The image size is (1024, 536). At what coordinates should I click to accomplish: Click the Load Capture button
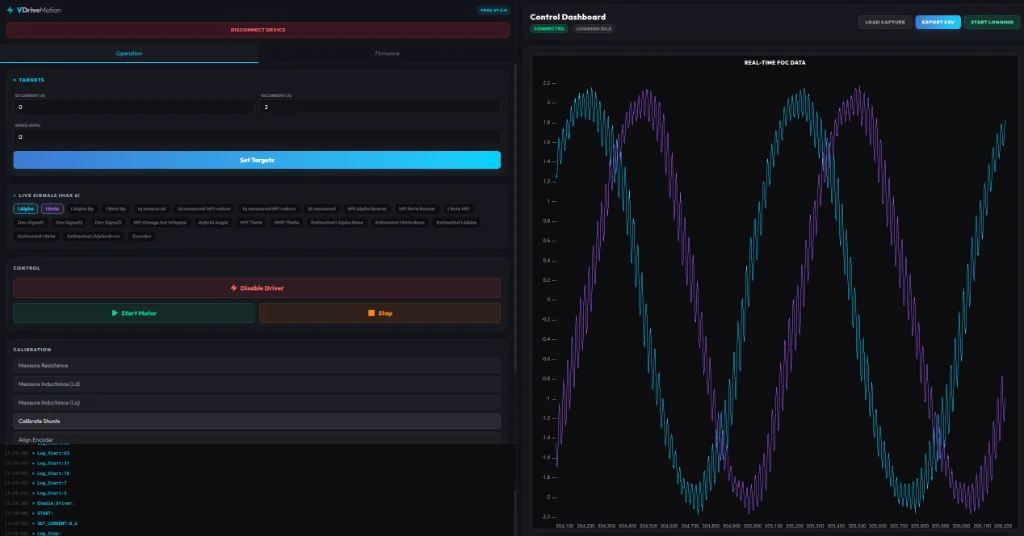coord(885,22)
